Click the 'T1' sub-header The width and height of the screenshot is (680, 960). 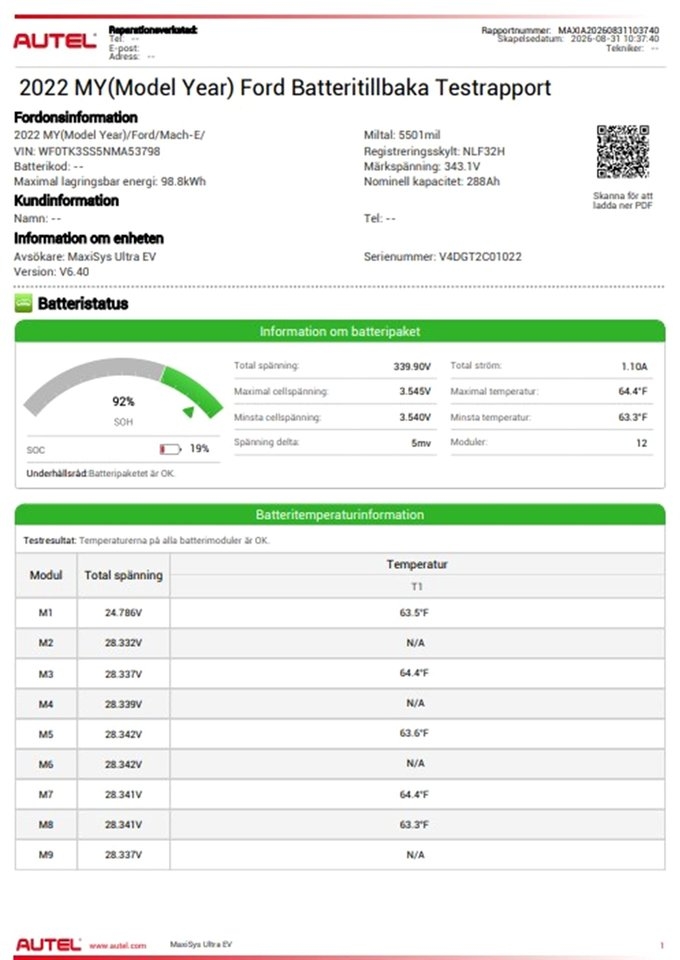[x=417, y=587]
